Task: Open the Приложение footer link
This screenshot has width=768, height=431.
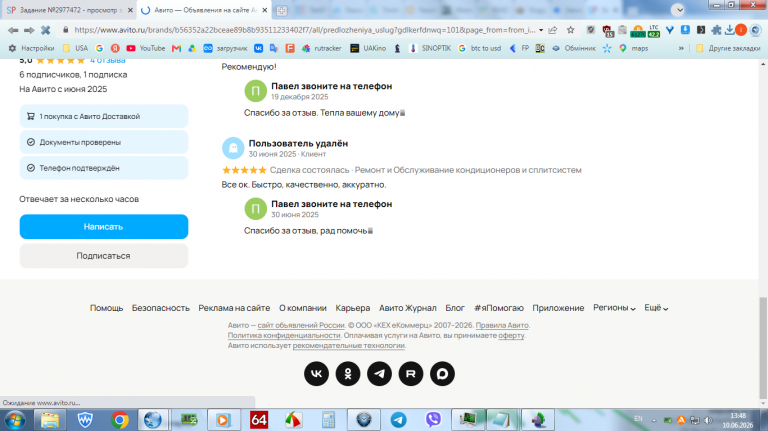Action: (558, 308)
